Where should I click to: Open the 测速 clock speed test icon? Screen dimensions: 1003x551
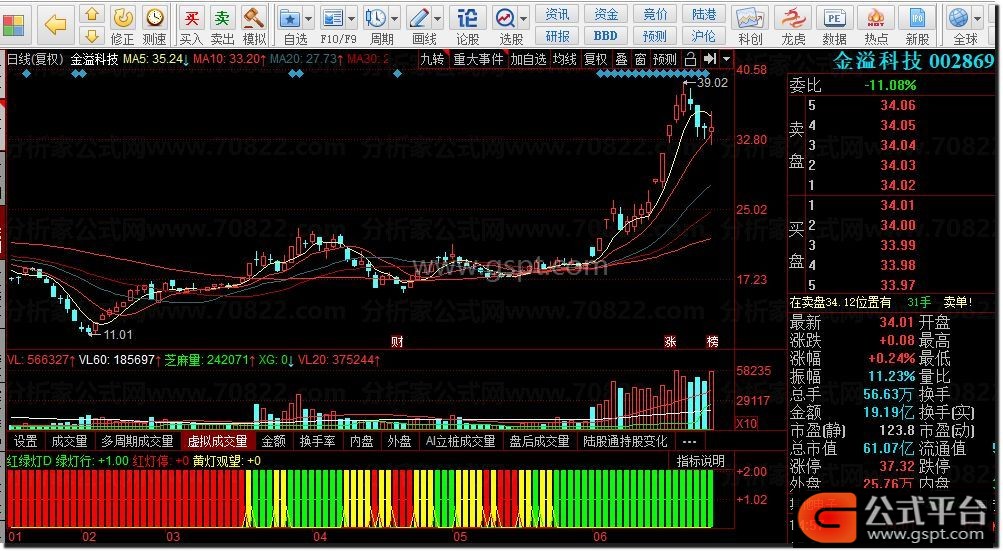(x=154, y=18)
